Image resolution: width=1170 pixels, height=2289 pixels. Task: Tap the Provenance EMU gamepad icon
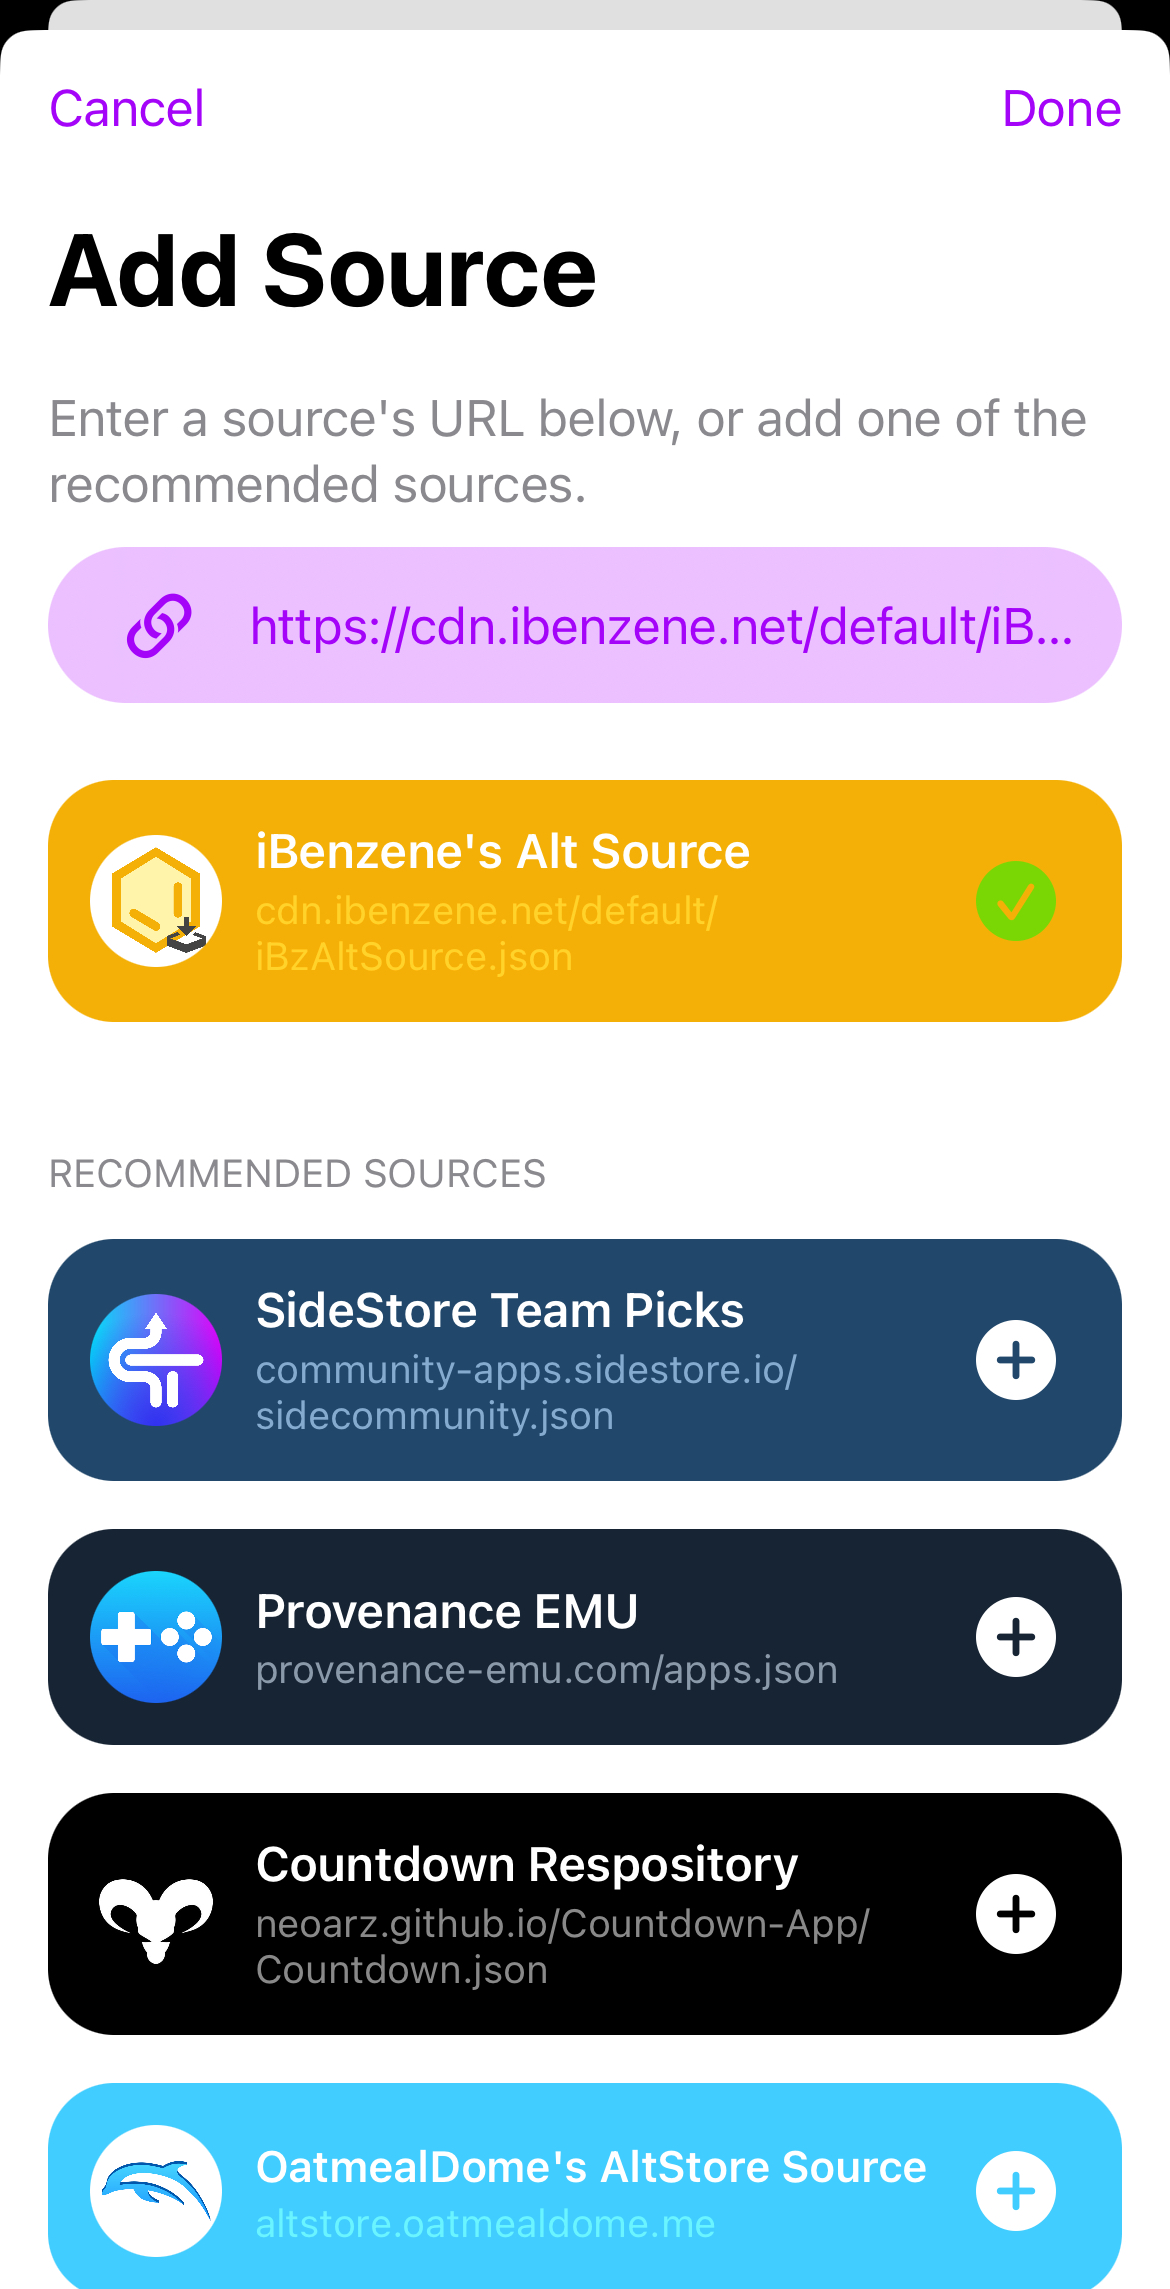[156, 1637]
